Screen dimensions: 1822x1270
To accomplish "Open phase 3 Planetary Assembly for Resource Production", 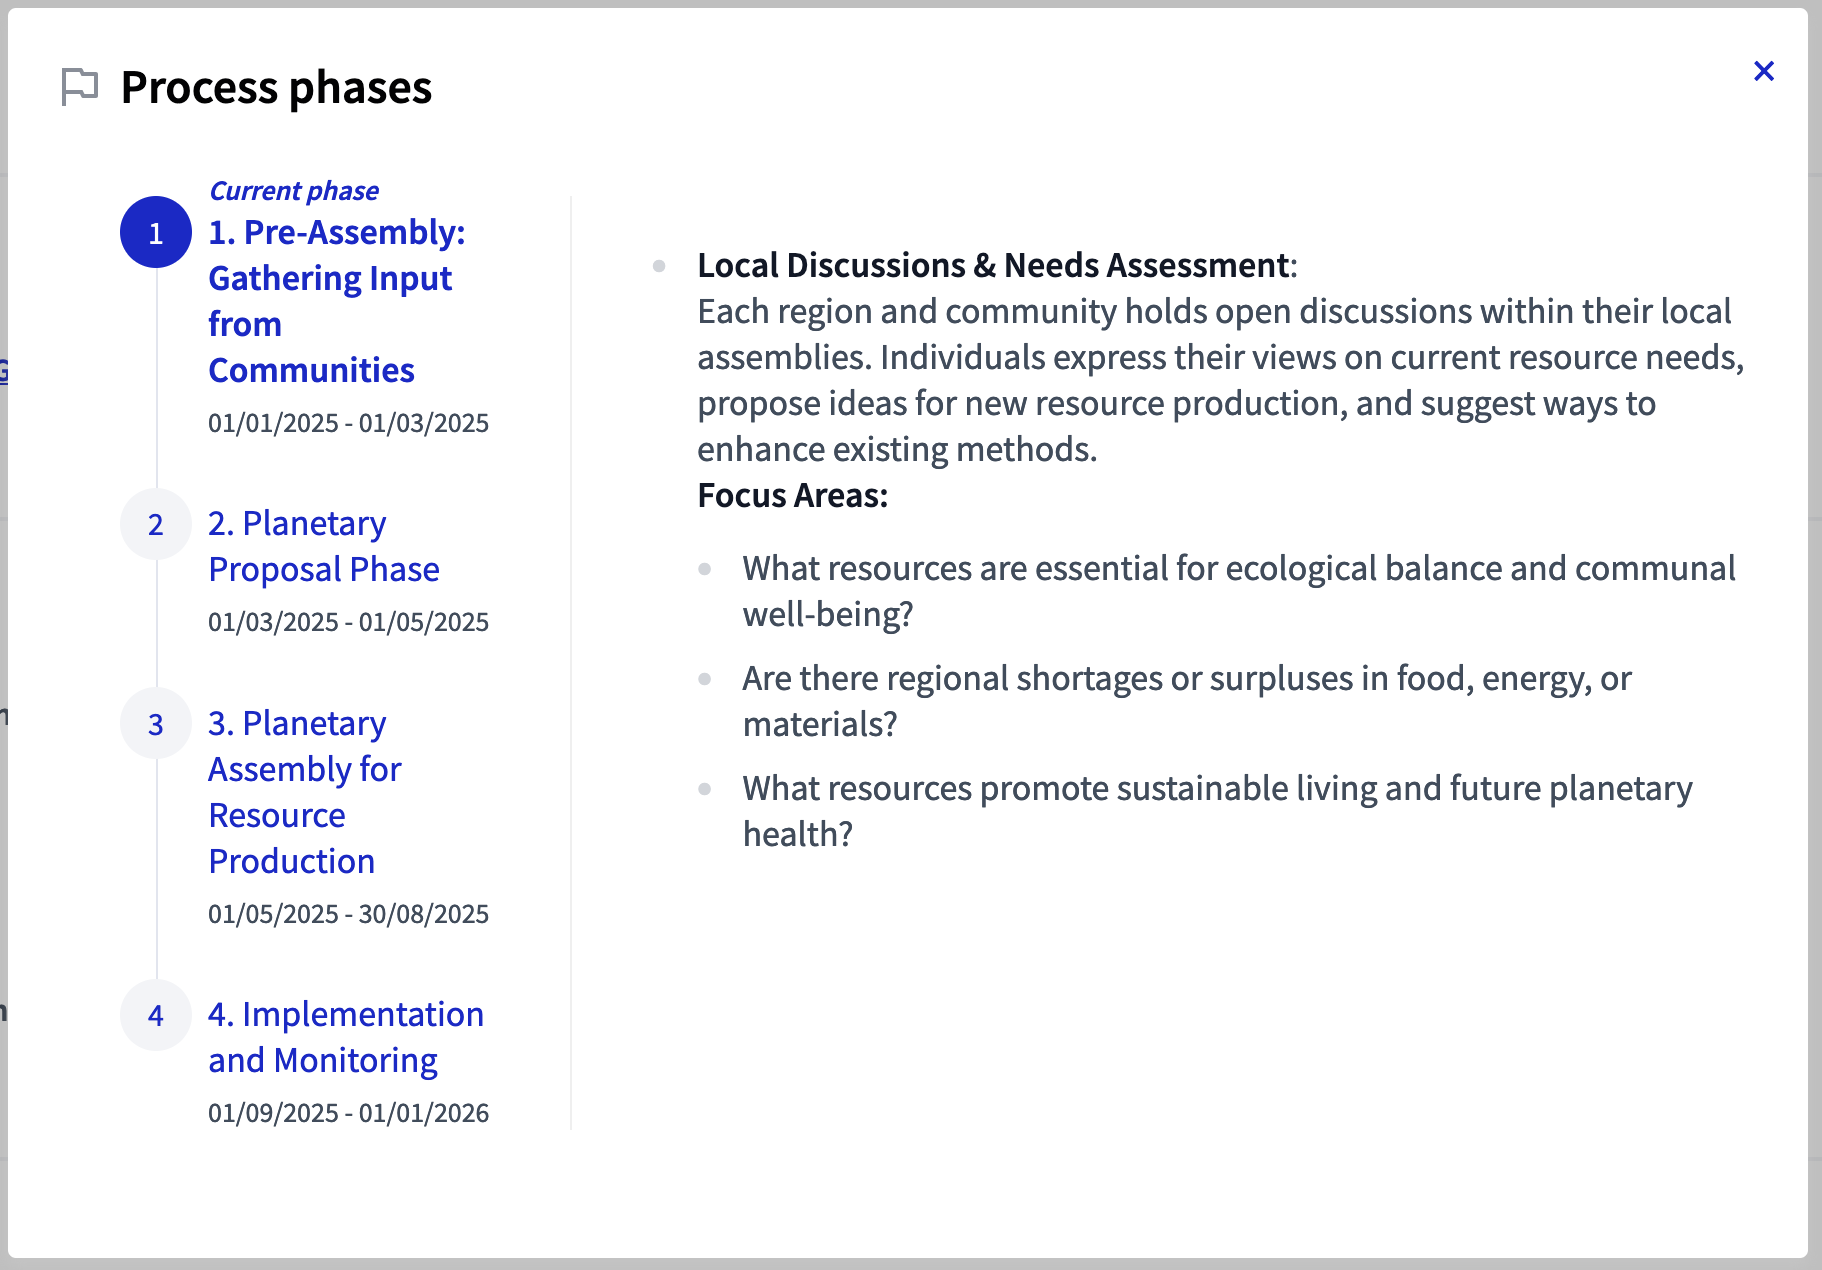I will point(305,791).
